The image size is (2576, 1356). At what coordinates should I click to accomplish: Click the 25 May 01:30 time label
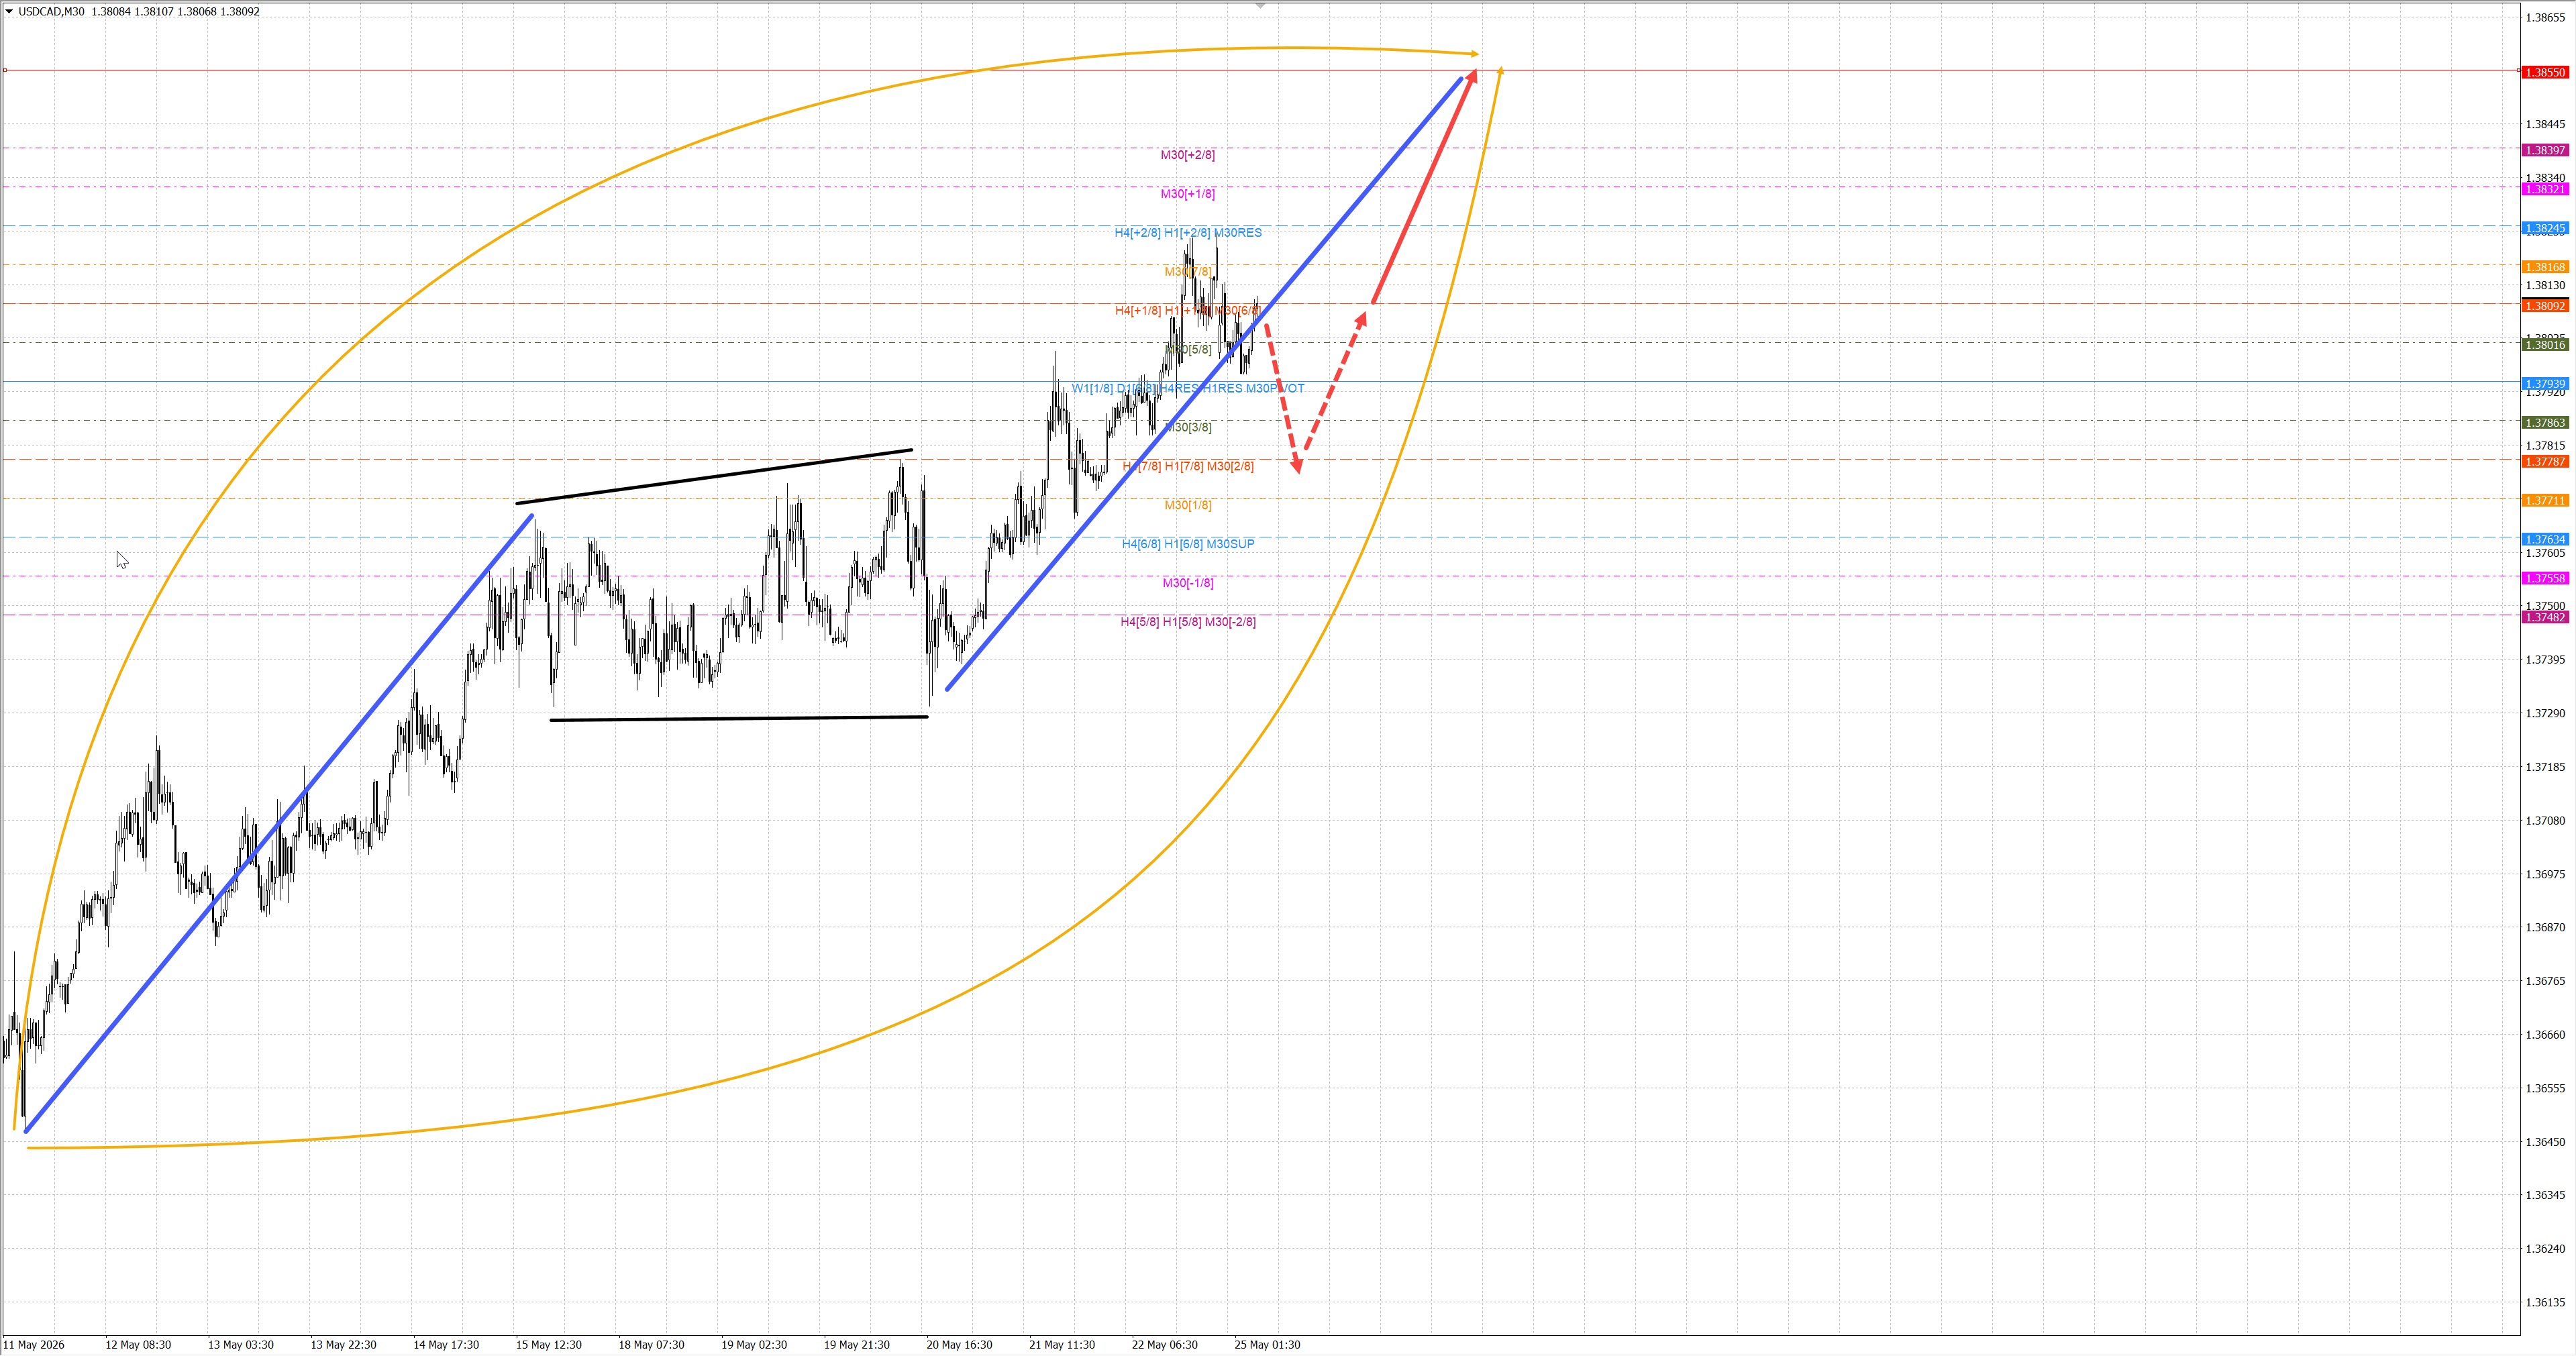point(1267,1345)
